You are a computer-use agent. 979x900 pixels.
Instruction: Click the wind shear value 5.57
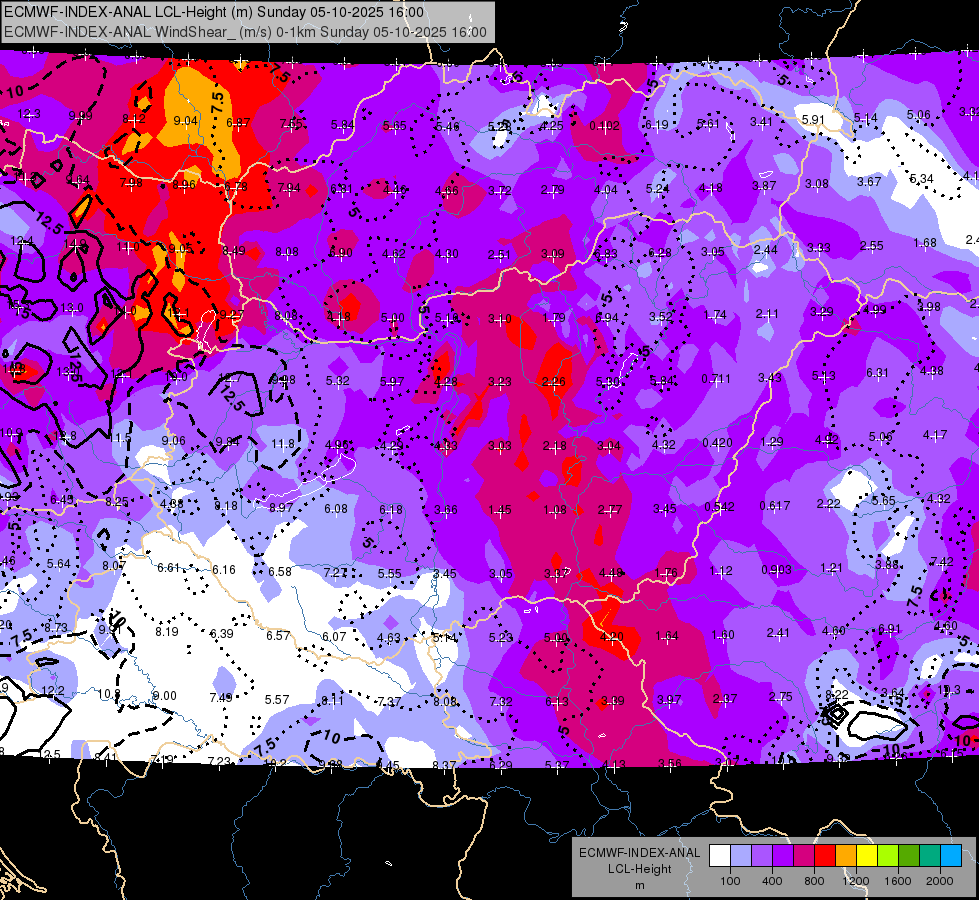(x=277, y=700)
